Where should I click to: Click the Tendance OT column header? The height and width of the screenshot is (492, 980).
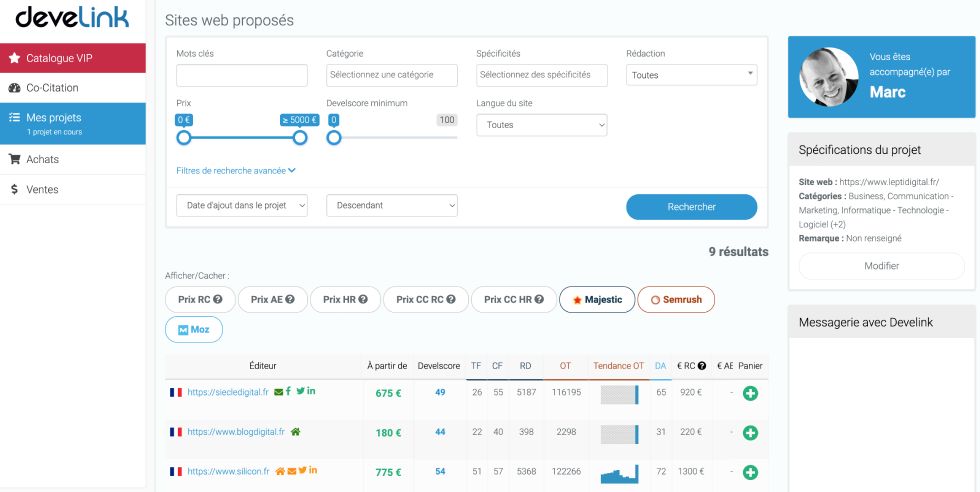pyautogui.click(x=618, y=366)
